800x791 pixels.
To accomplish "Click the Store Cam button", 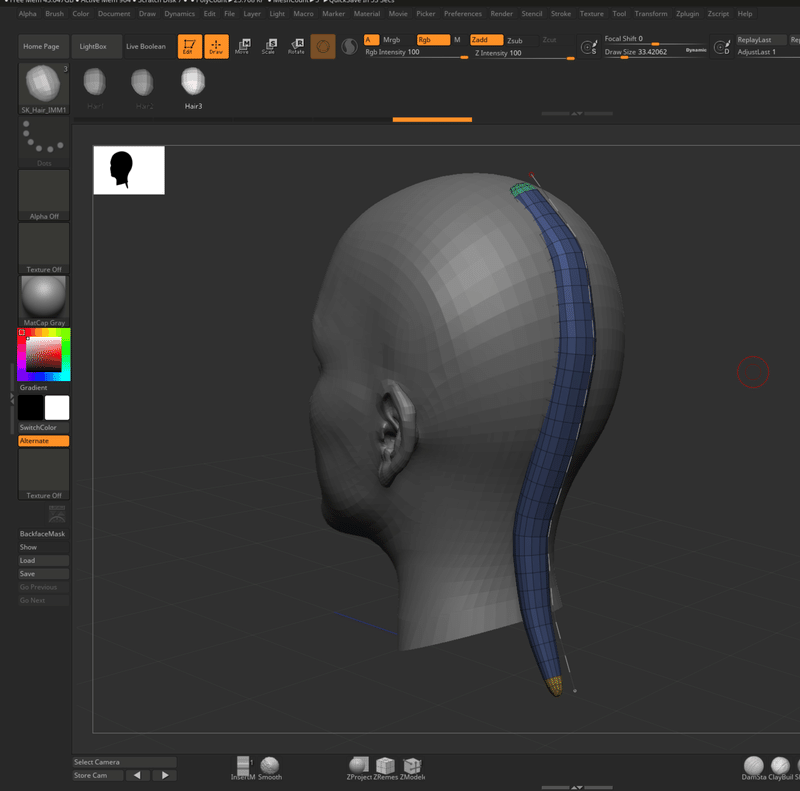I will pos(95,775).
